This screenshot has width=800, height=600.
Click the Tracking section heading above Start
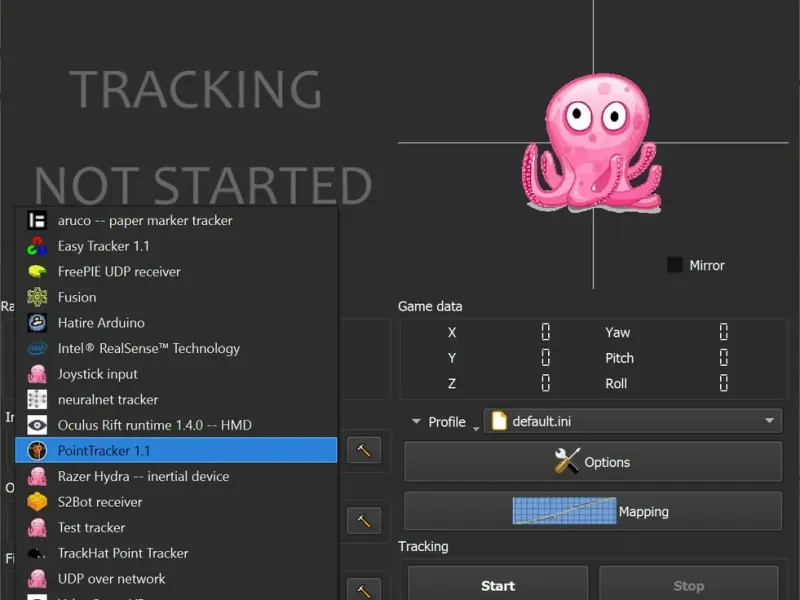423,546
